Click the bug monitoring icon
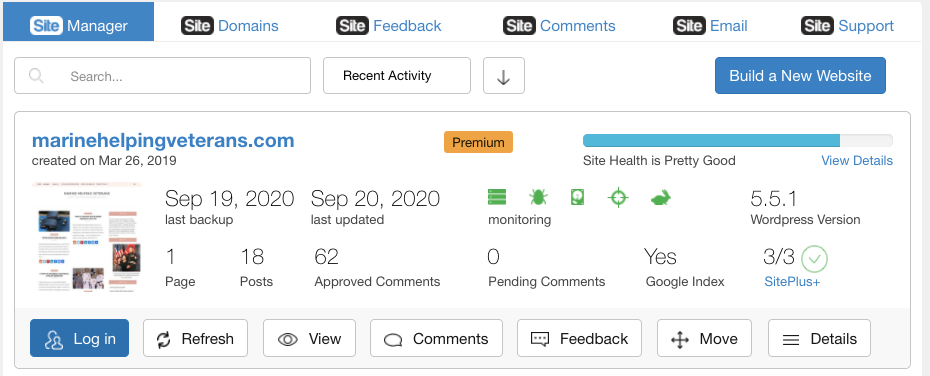Image resolution: width=930 pixels, height=376 pixels. 538,197
